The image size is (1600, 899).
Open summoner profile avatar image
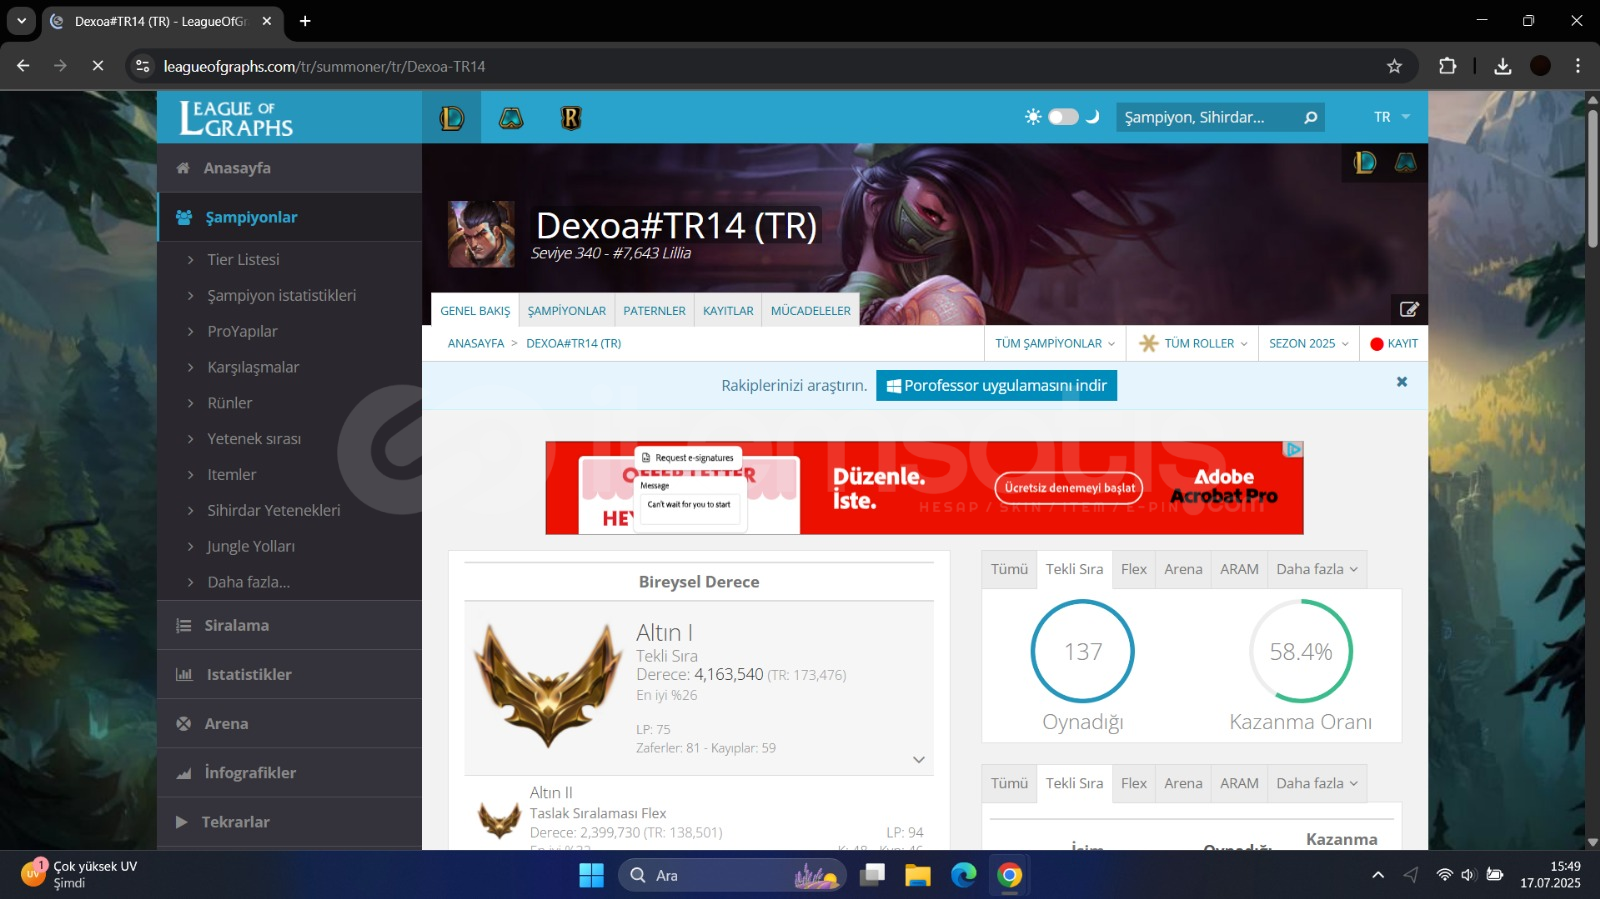pyautogui.click(x=481, y=234)
